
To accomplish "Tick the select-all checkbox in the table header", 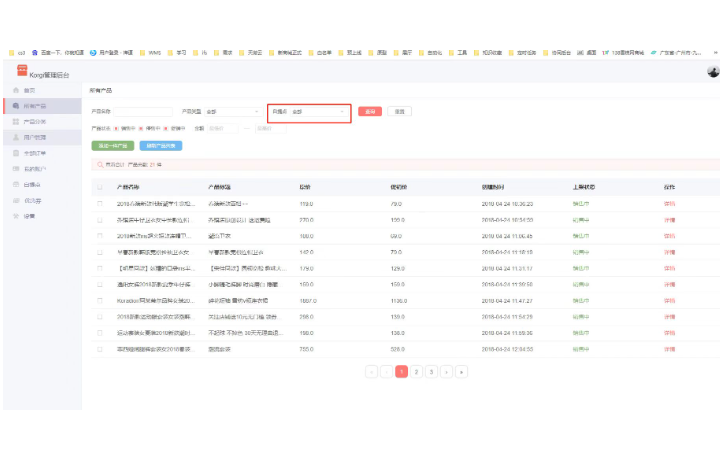I will [x=99, y=187].
